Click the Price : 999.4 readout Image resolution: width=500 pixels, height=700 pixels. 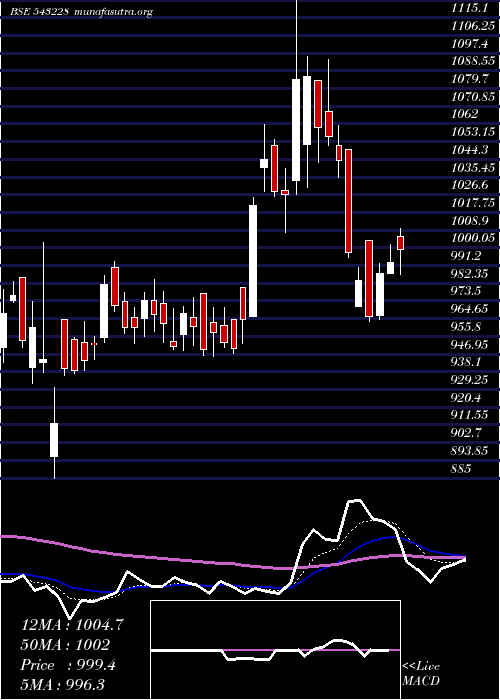click(x=68, y=665)
